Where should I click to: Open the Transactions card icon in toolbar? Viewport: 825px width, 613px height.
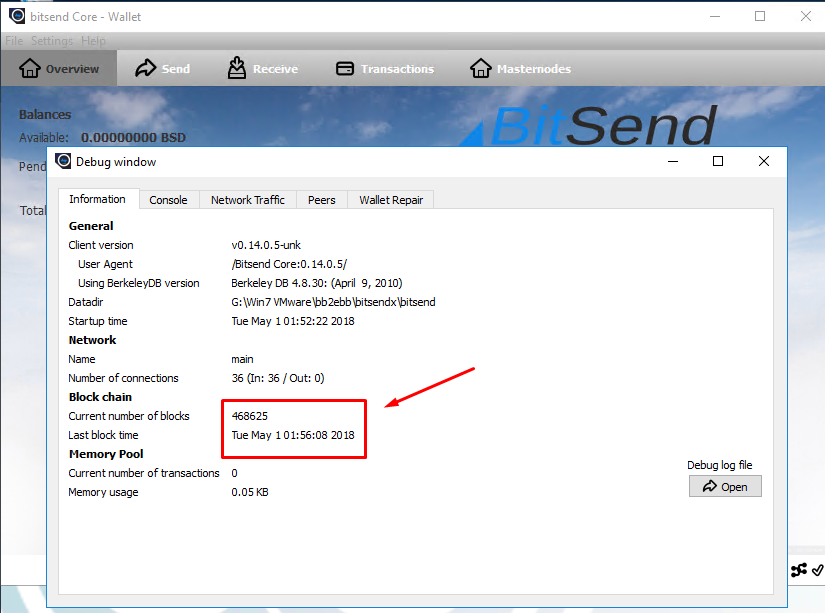coord(345,68)
